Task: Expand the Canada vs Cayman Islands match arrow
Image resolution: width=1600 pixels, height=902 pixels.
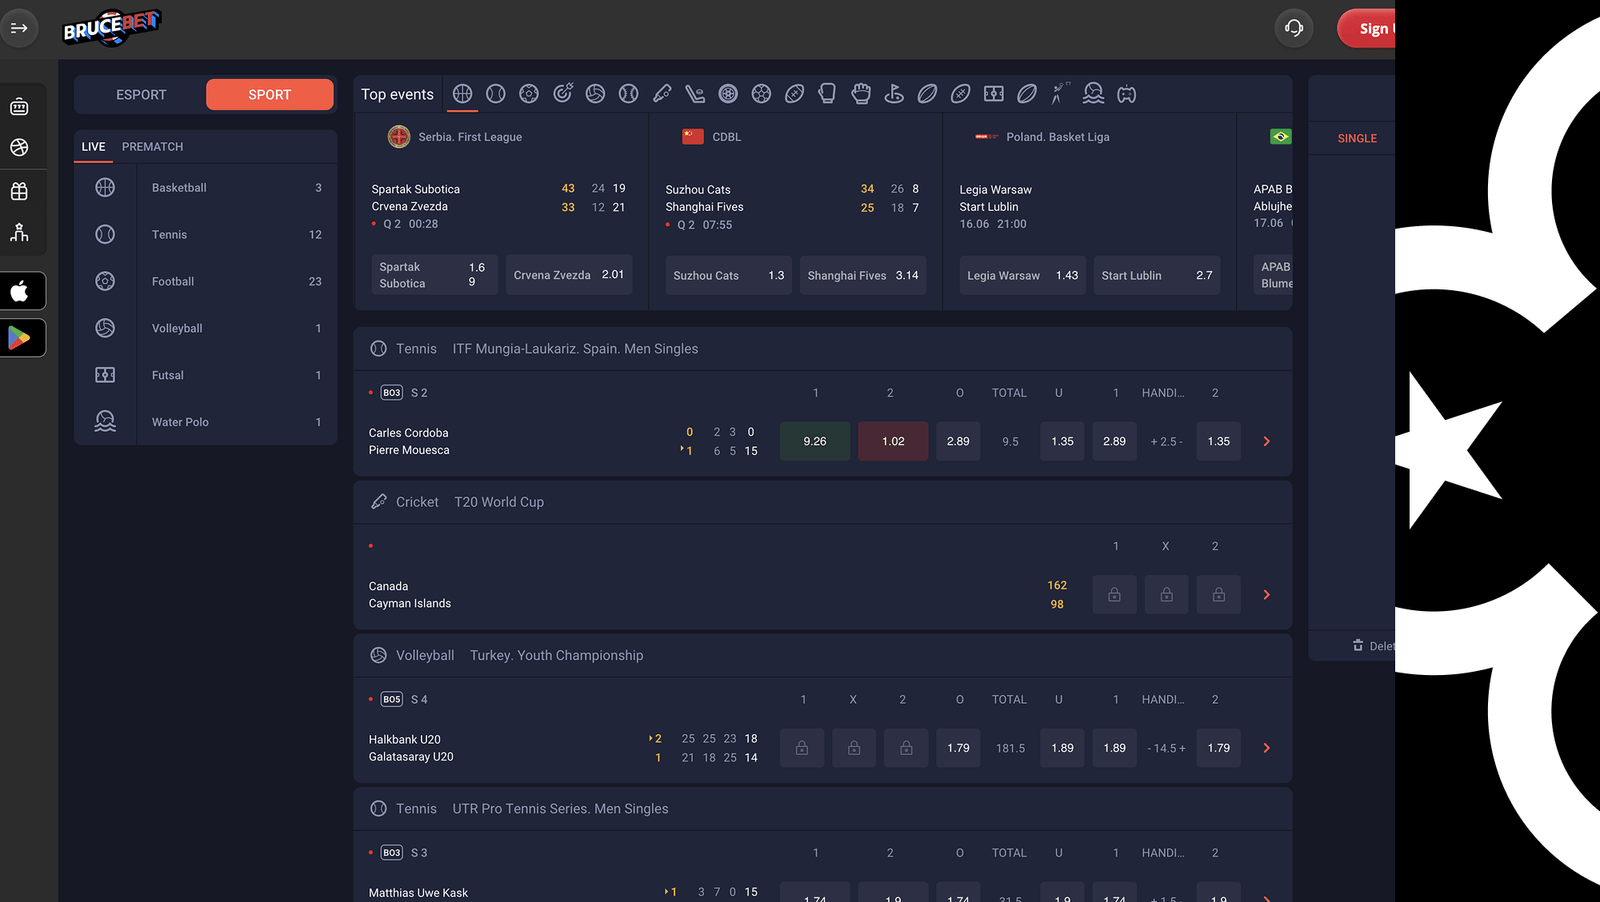Action: coord(1266,595)
